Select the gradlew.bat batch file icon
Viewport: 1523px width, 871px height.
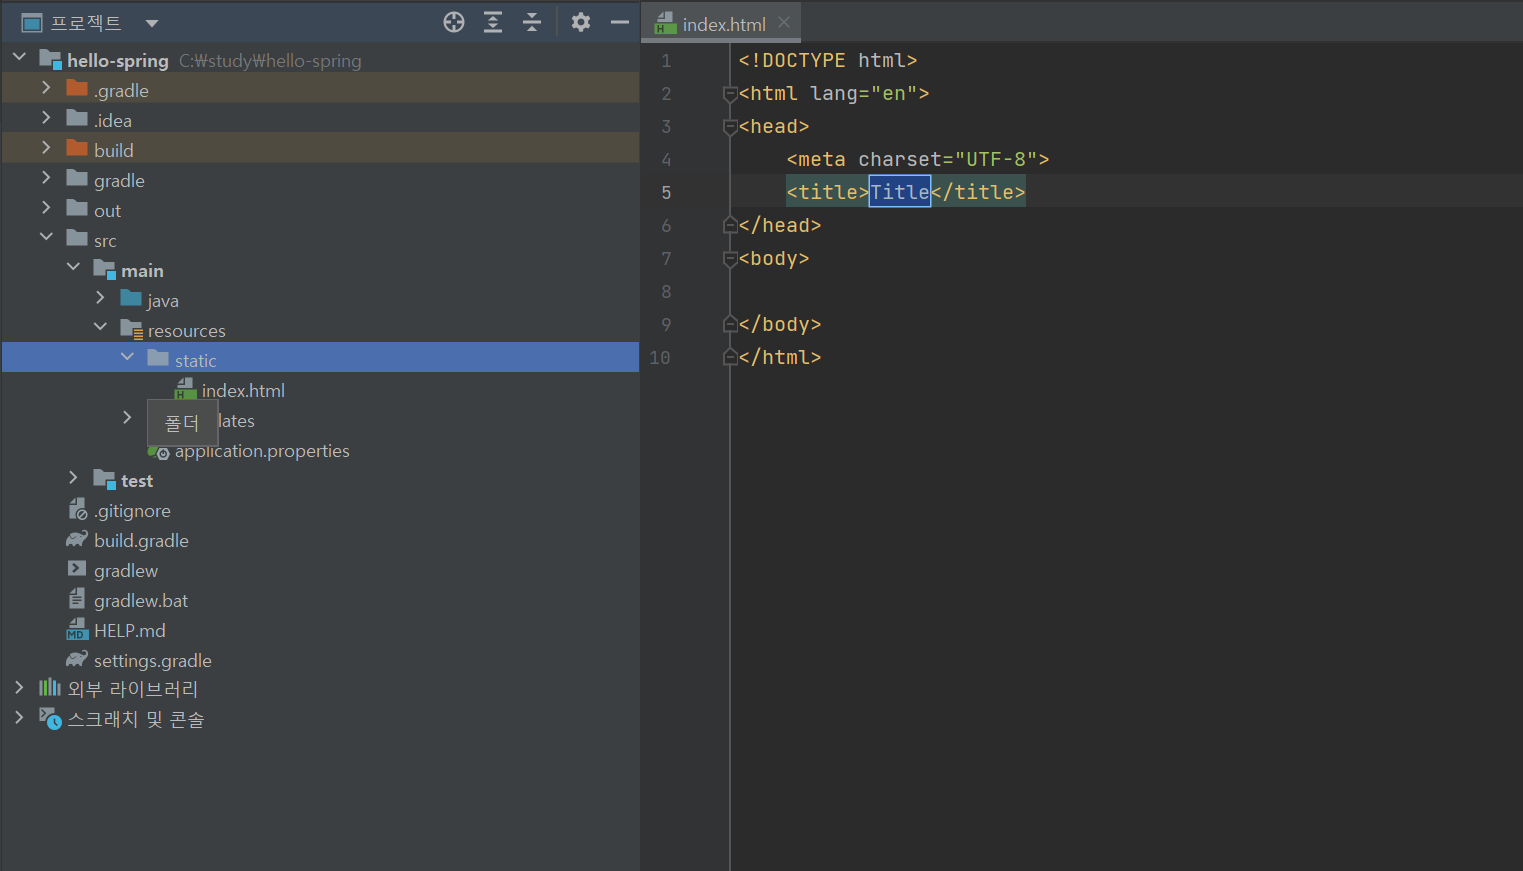click(x=77, y=600)
